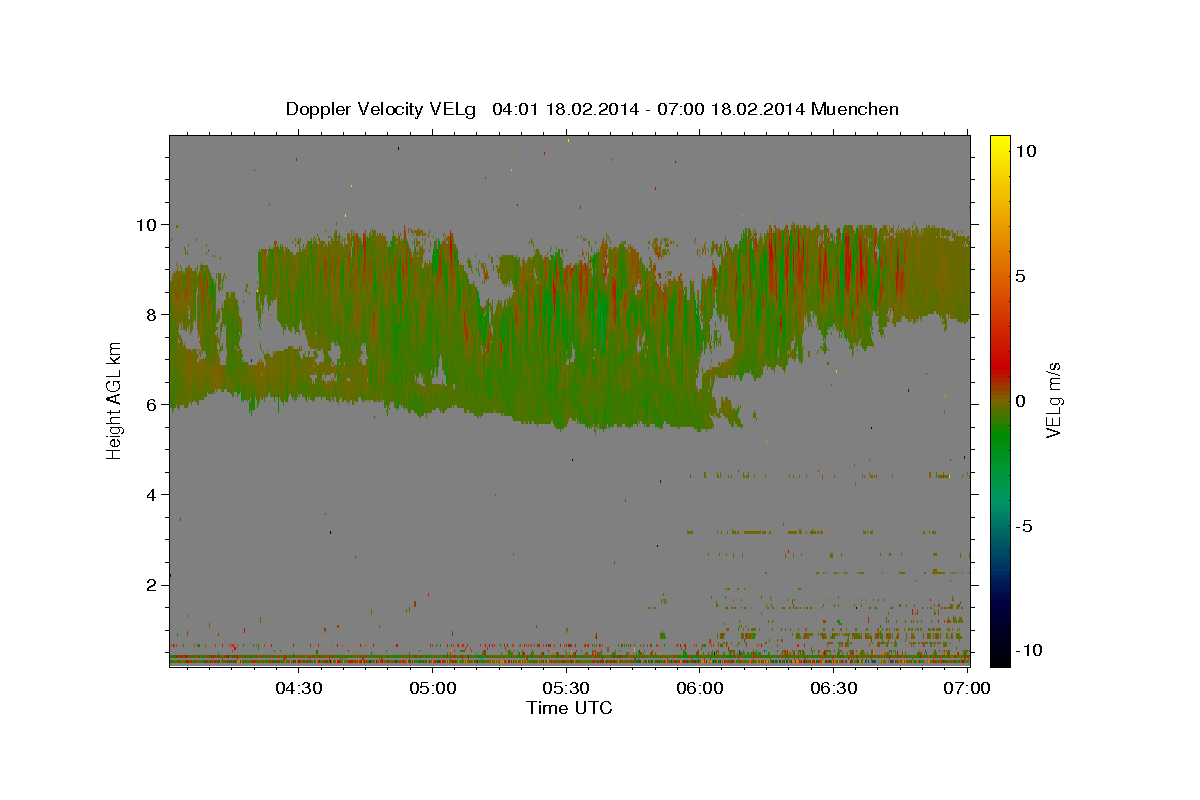Click the yellow top of the colorbar

(1000, 142)
